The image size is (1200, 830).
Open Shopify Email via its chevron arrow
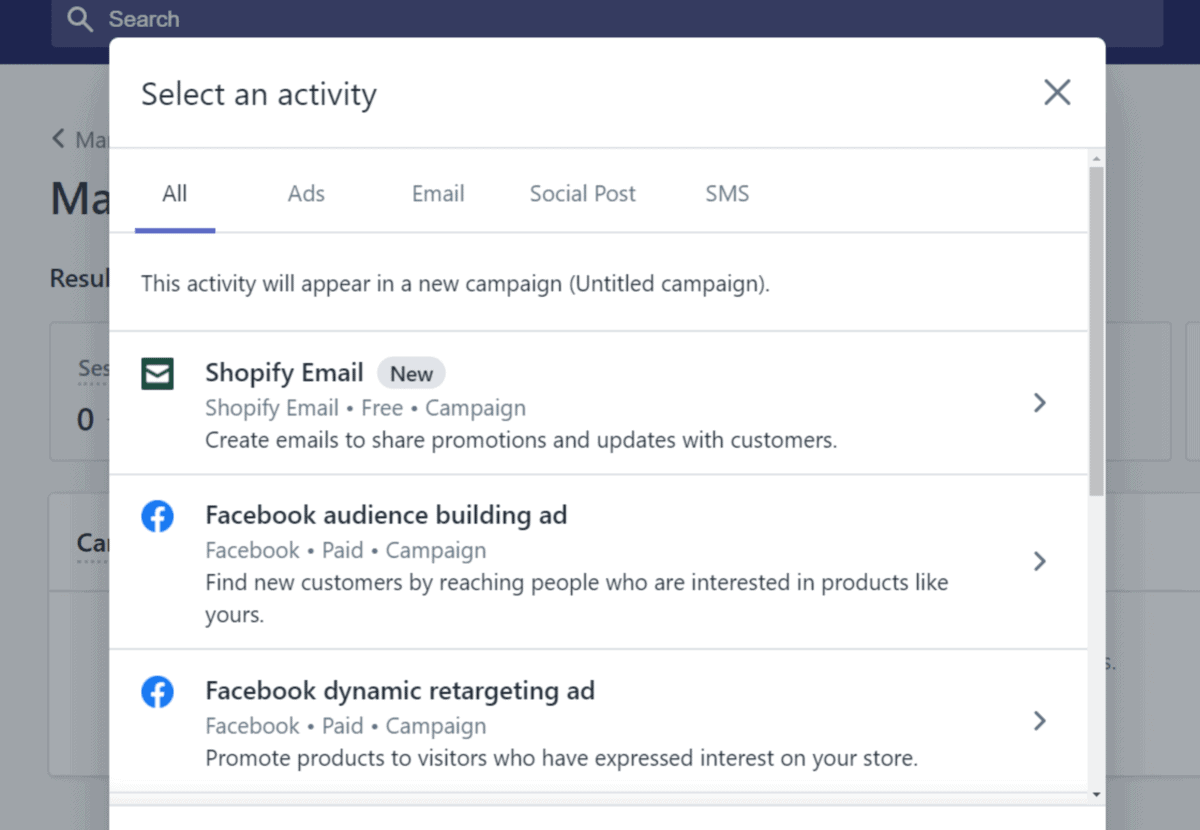[x=1040, y=402]
